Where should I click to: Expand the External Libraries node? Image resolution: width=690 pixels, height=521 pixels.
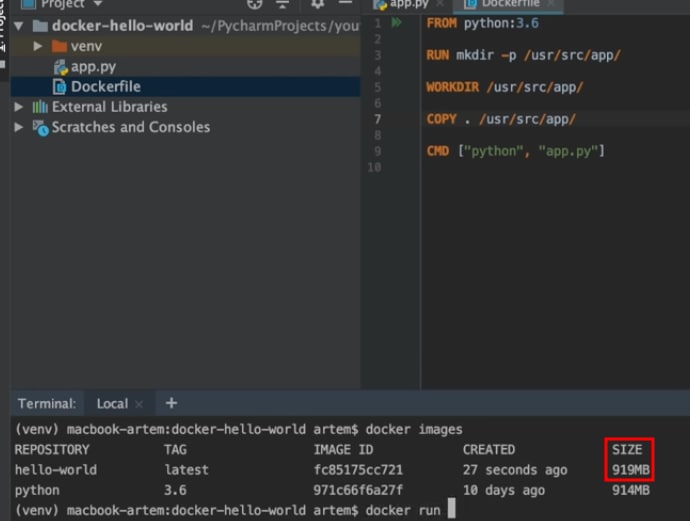[x=18, y=106]
